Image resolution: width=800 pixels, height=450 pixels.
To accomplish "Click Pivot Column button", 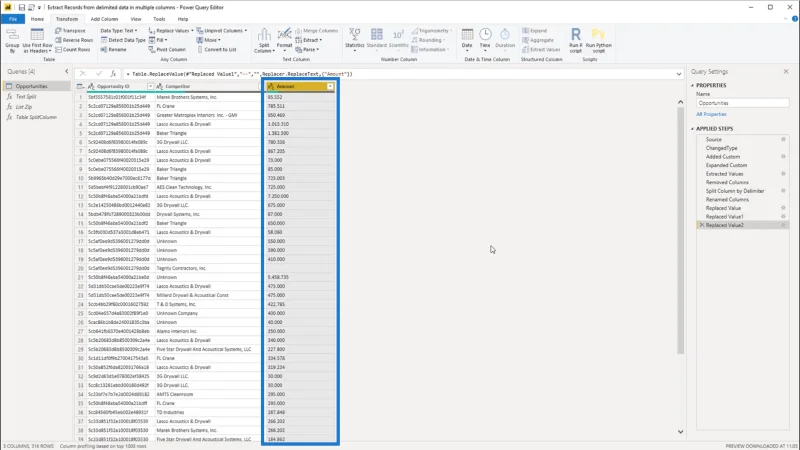I will pos(167,49).
